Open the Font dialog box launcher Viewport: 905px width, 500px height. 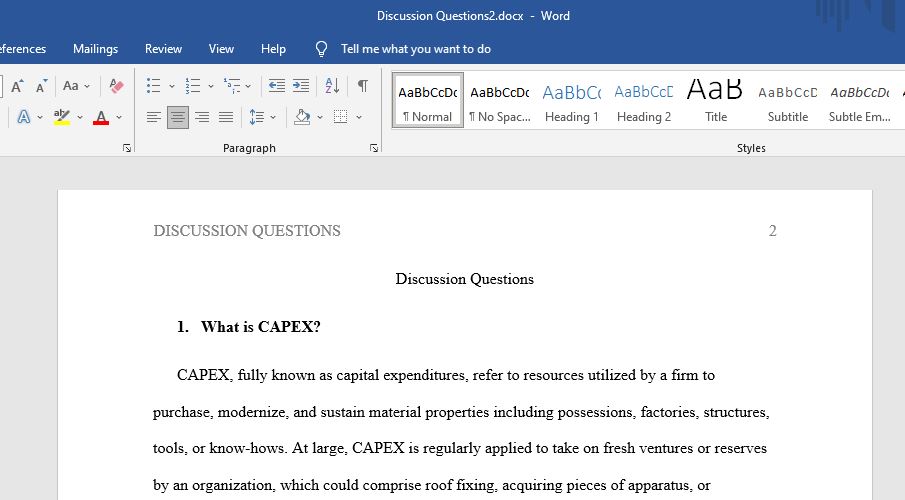[x=127, y=148]
